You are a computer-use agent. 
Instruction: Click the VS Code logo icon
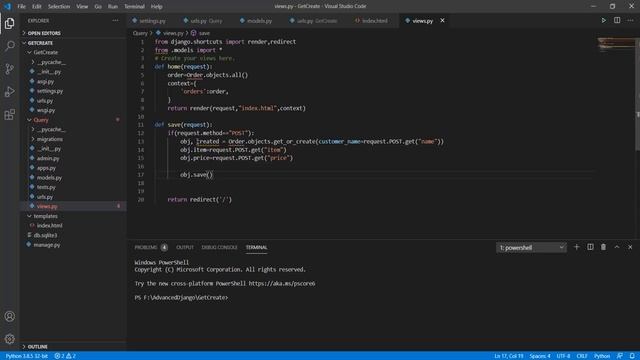[x=7, y=6]
